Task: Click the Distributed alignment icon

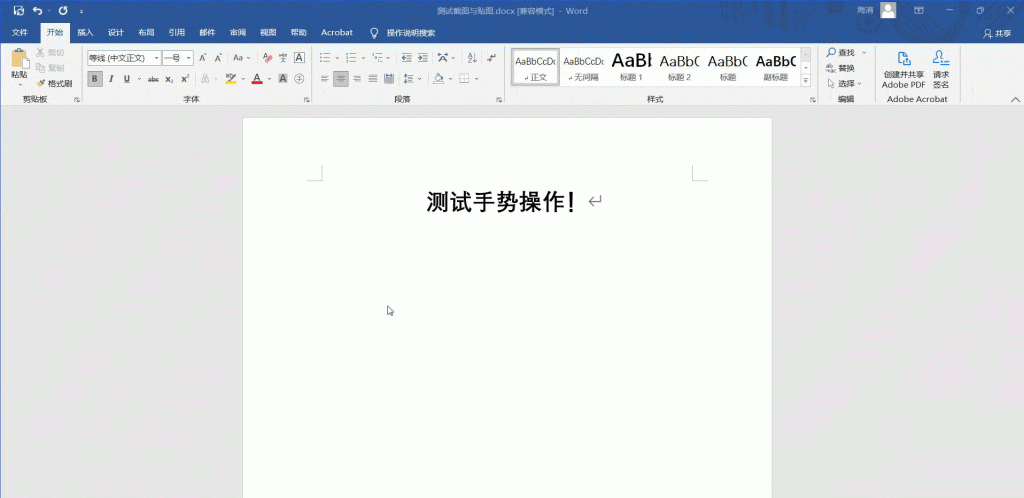Action: click(x=389, y=79)
